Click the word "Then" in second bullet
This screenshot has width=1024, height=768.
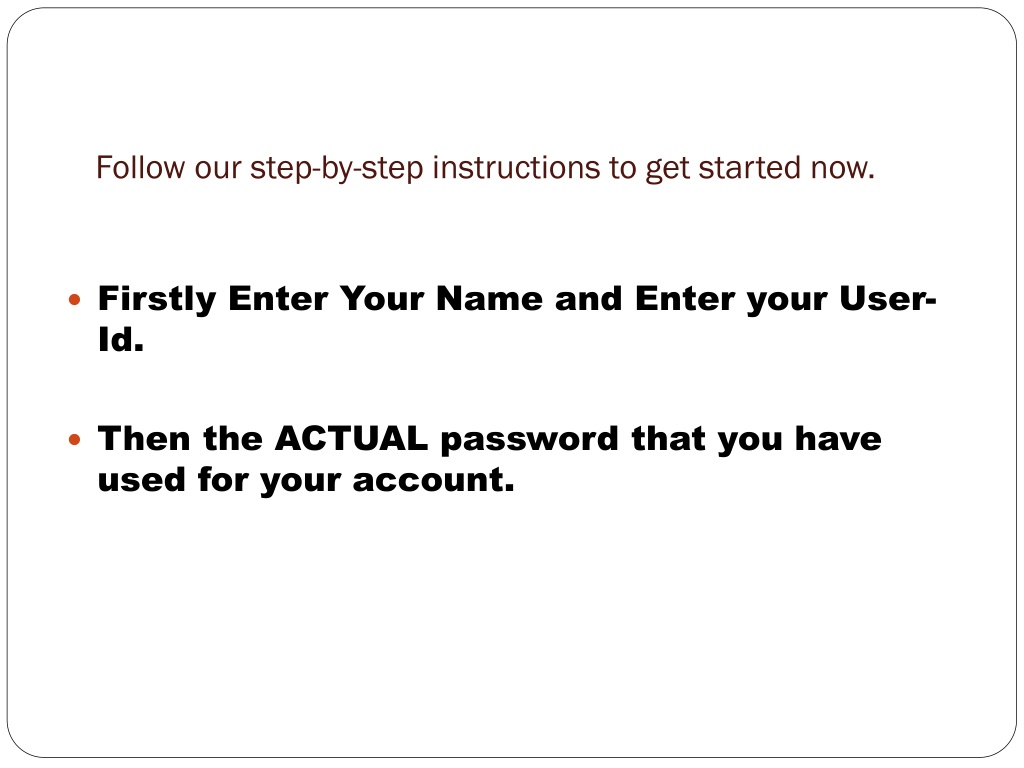[x=144, y=438]
